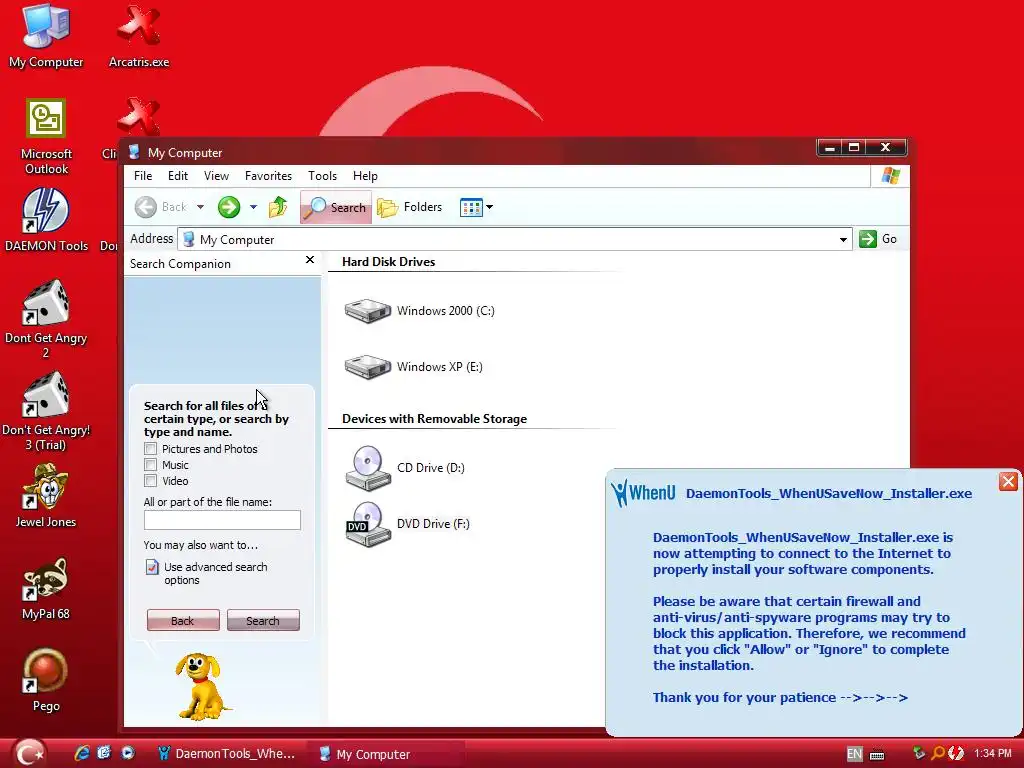Open DVD Drive (F:)
Viewport: 1024px width, 768px height.
tap(408, 524)
